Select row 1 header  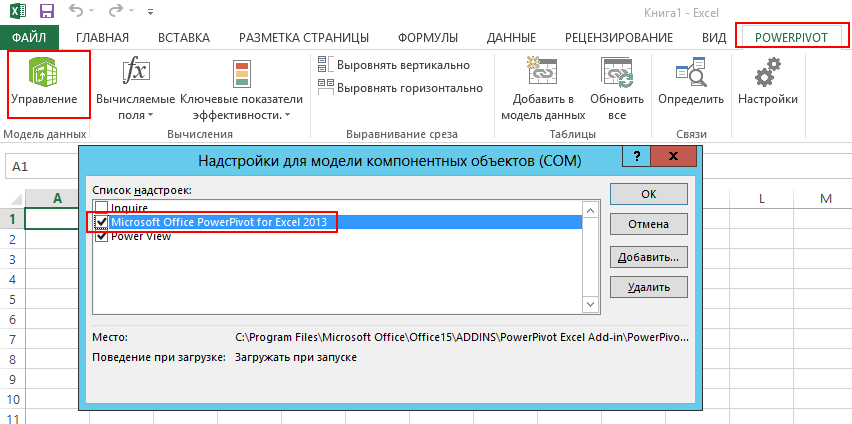click(14, 219)
